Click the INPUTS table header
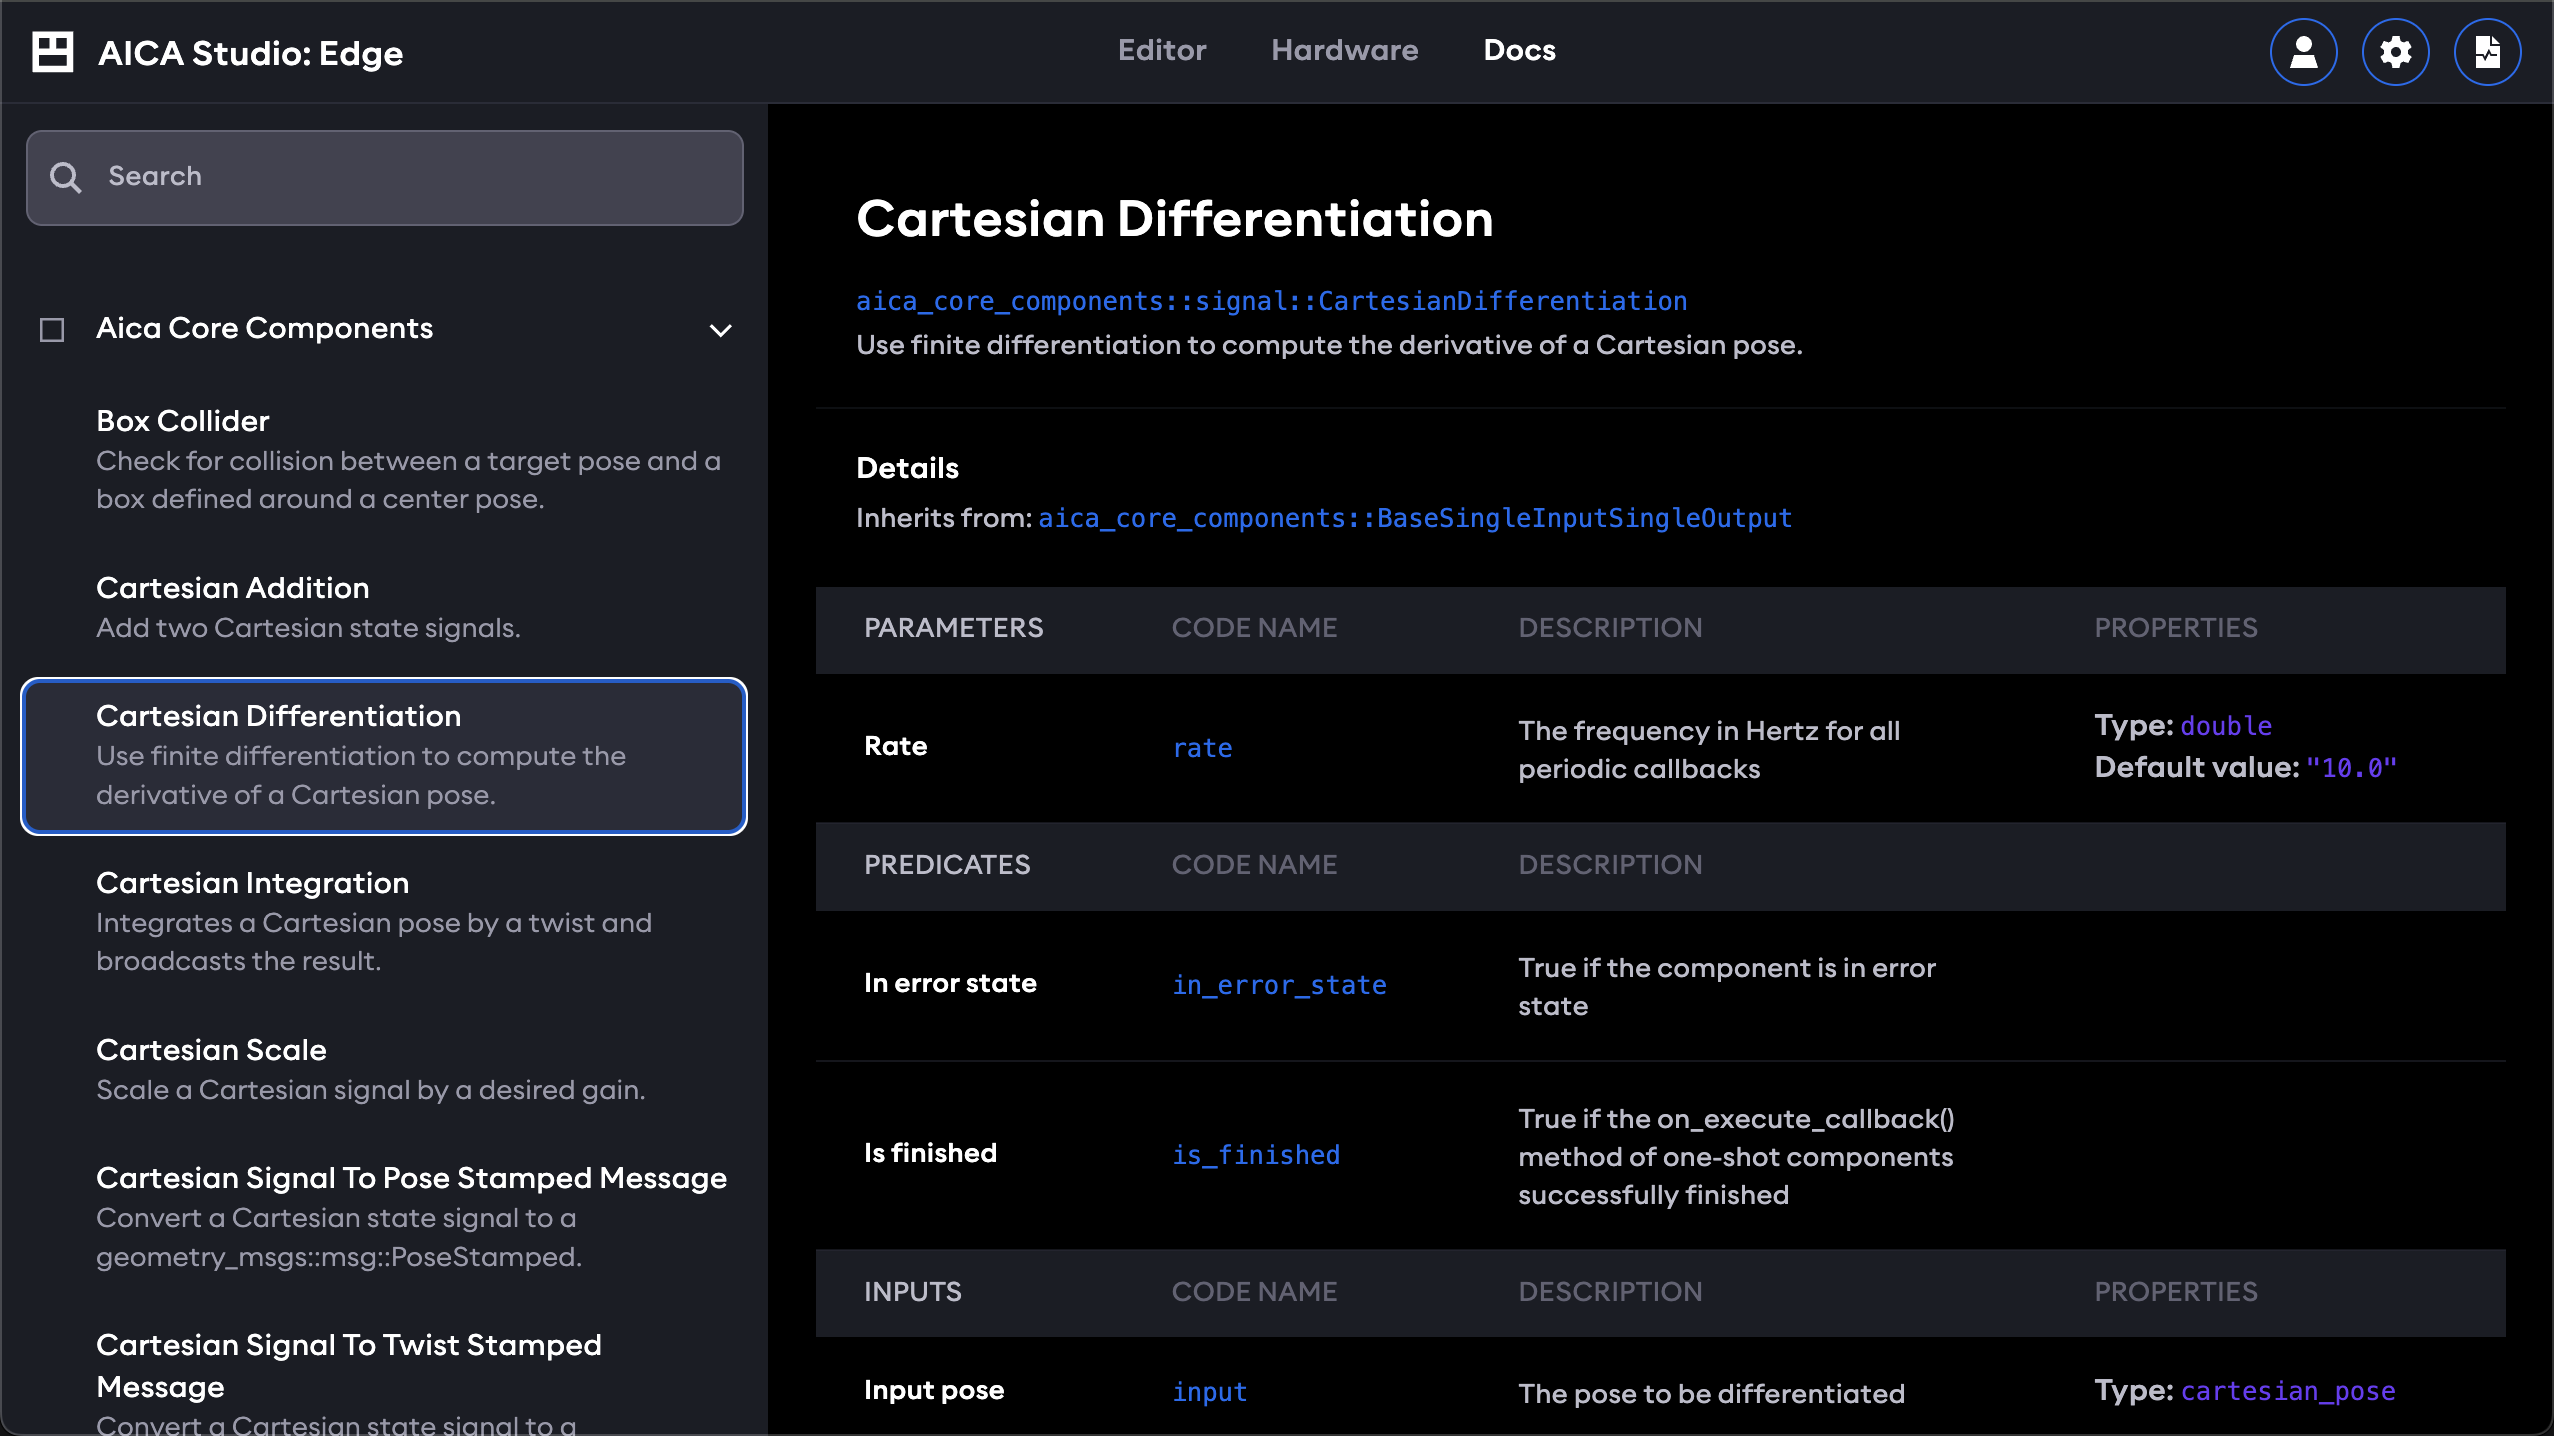Image resolution: width=2554 pixels, height=1436 pixels. click(x=913, y=1292)
